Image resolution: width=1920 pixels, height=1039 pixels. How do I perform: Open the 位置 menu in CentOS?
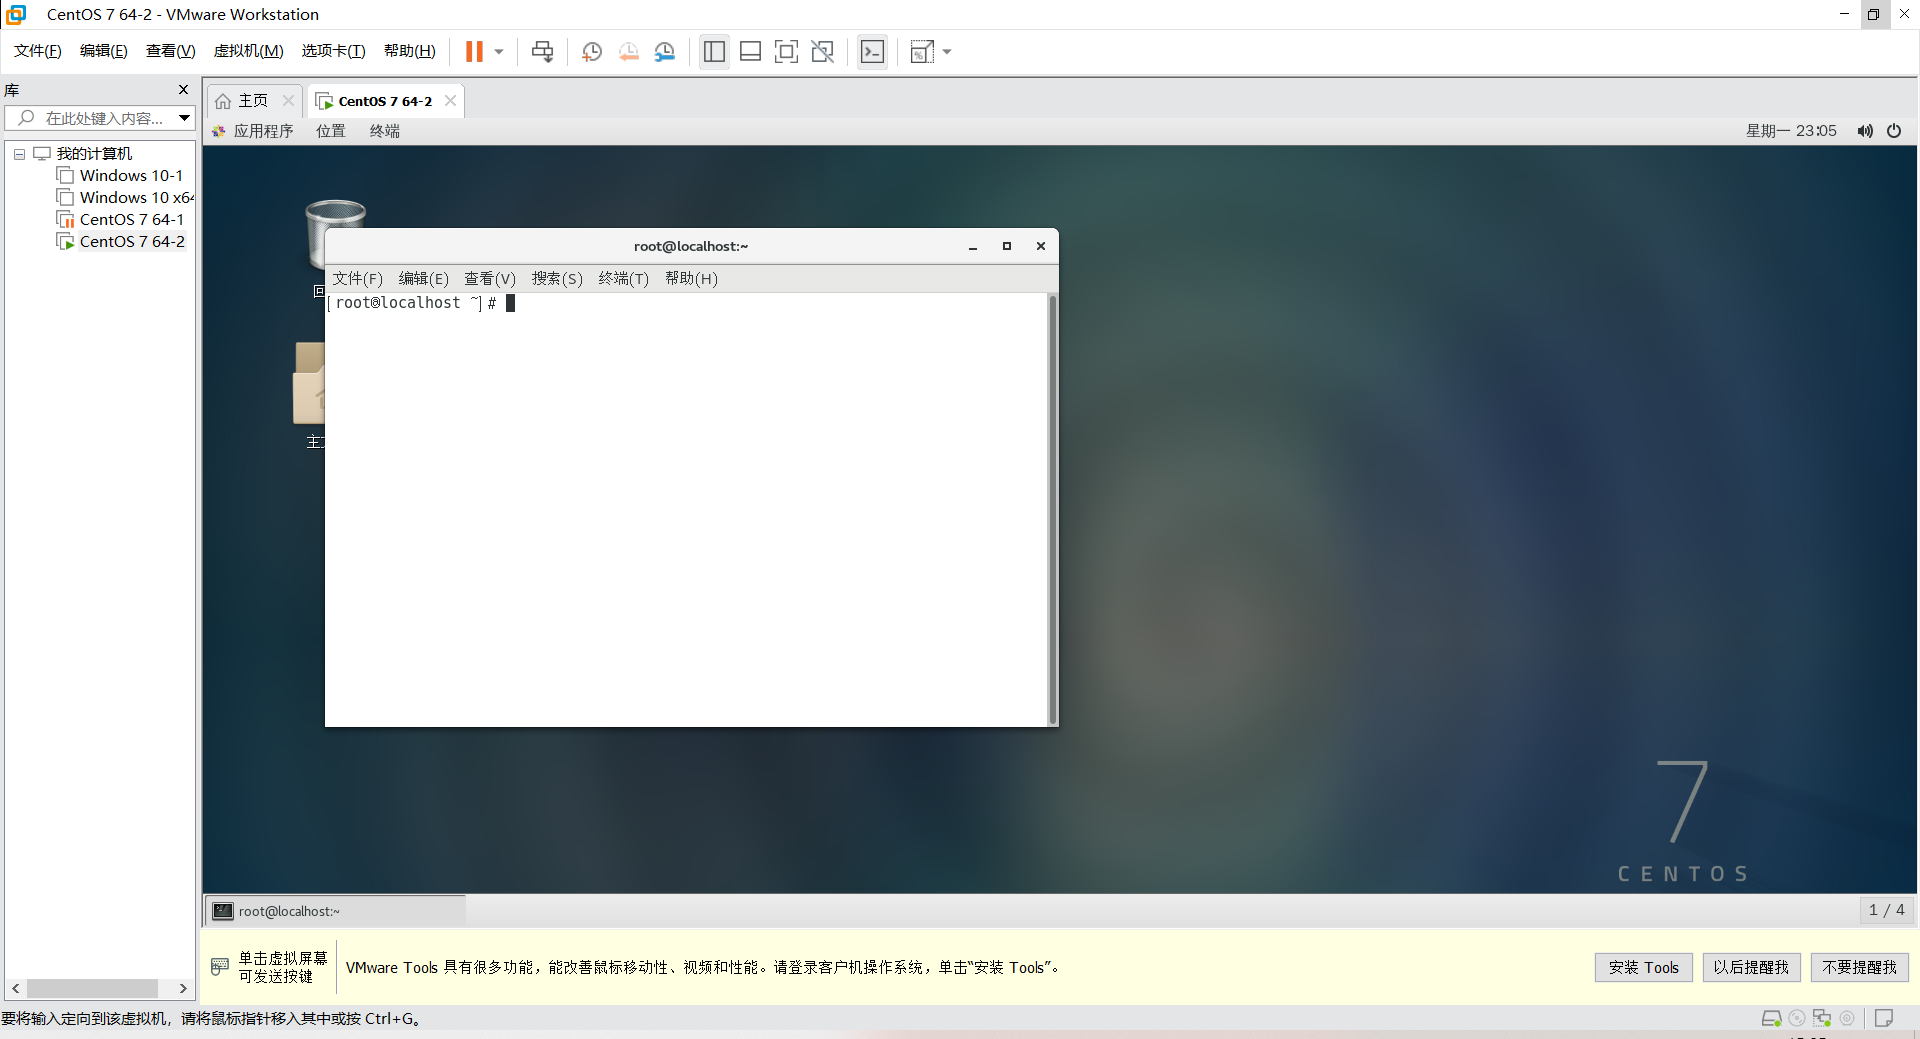pos(331,131)
